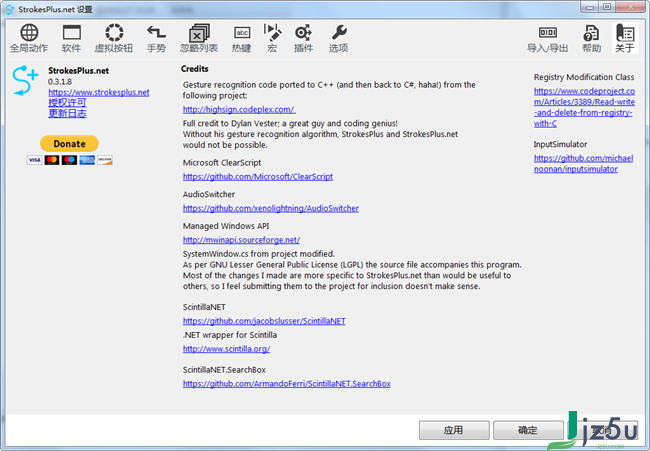This screenshot has height=451, width=650.
Task: Open the 忽略列表 ignore list section
Action: coord(199,38)
